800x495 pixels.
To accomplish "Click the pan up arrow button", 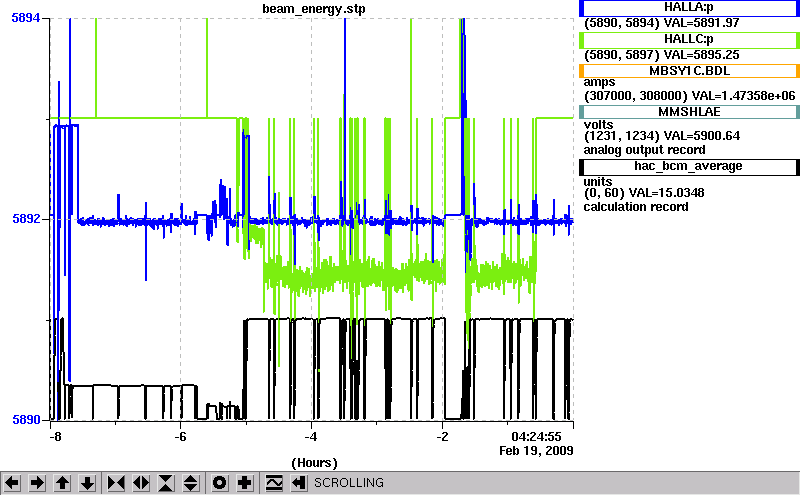I will pyautogui.click(x=62, y=482).
